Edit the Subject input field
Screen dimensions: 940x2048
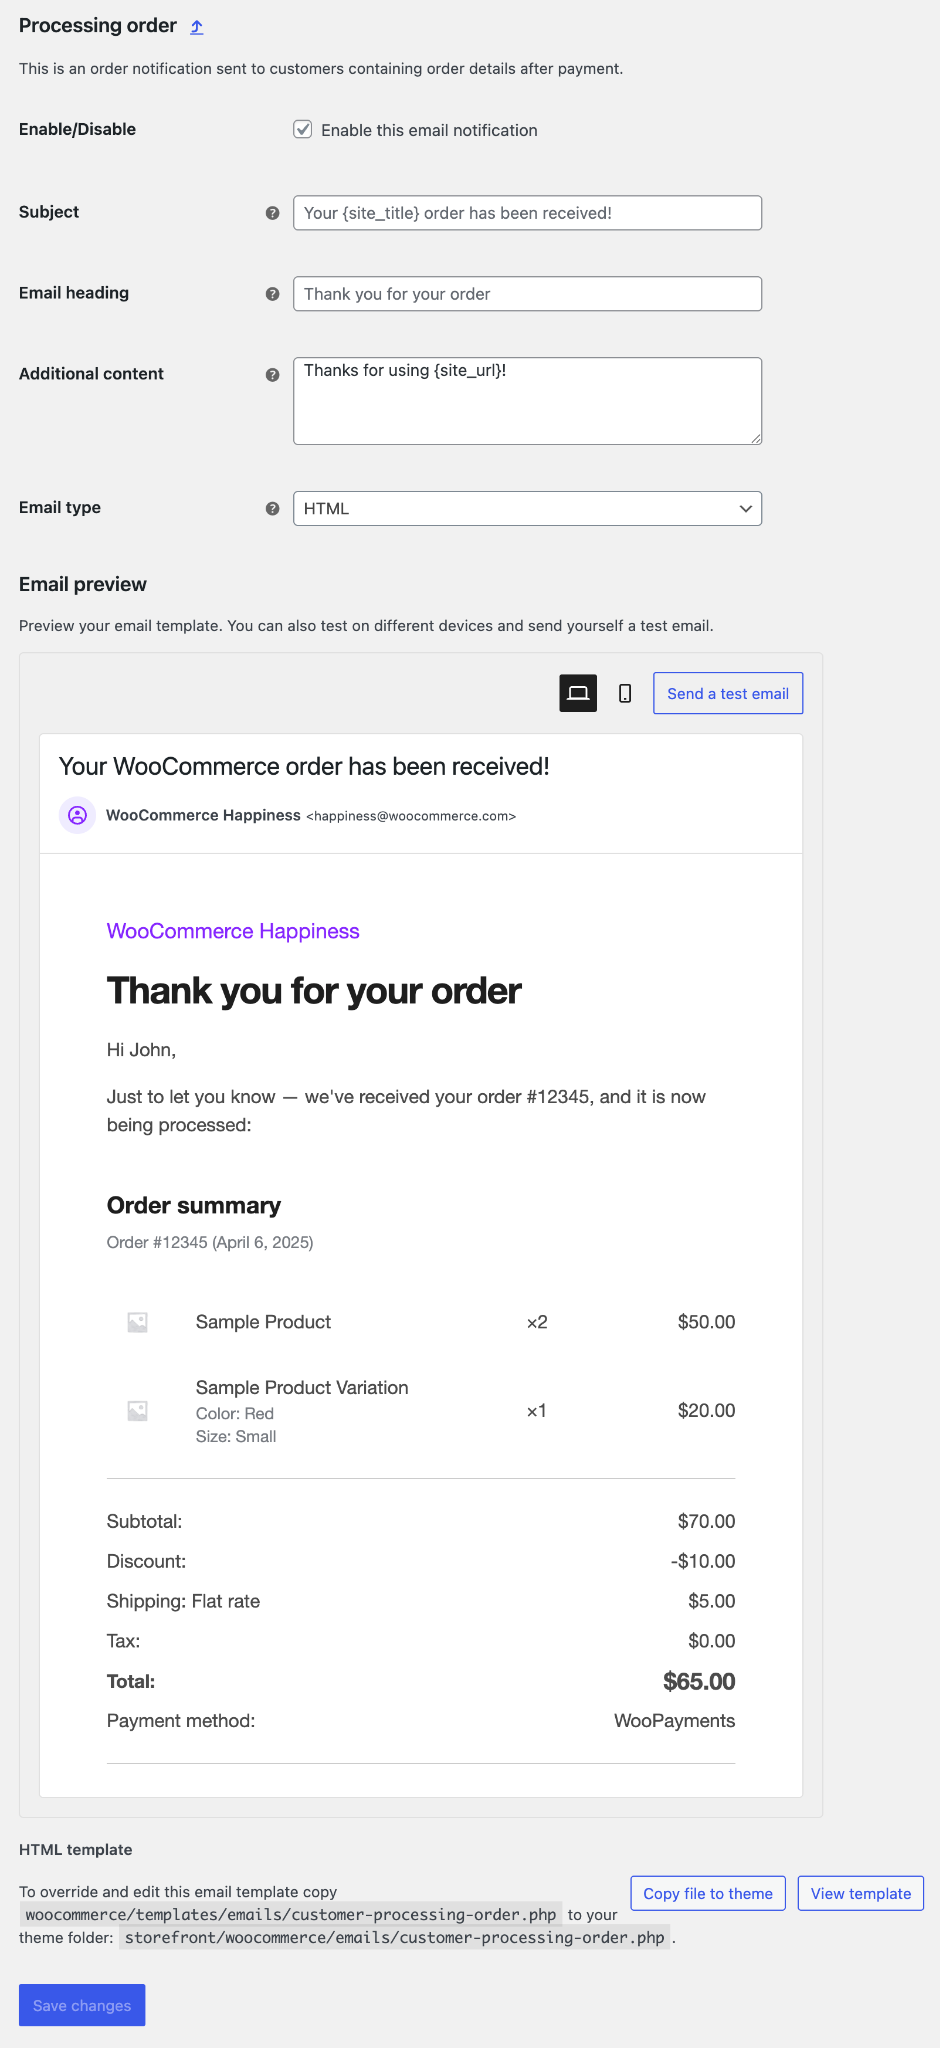[x=526, y=213]
